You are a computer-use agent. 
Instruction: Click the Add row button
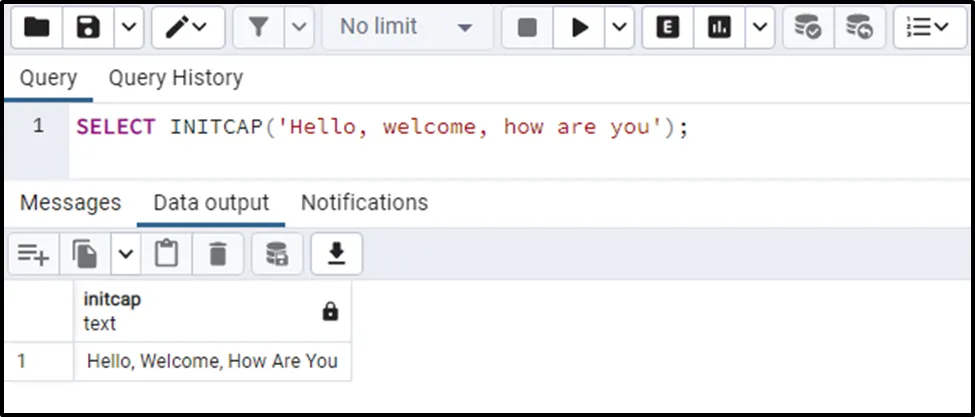pos(34,255)
